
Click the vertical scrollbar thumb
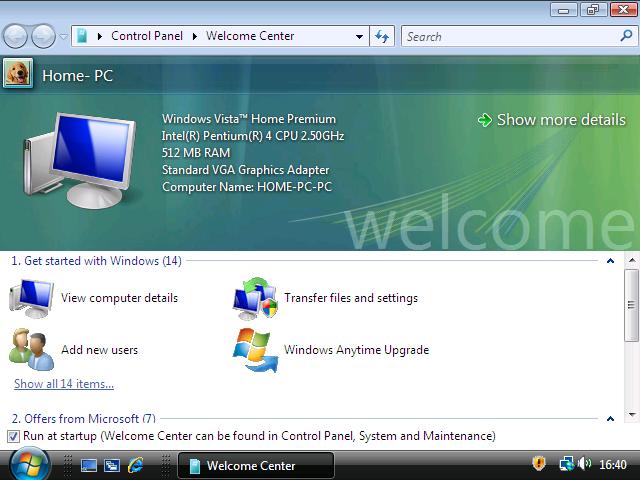coord(632,305)
